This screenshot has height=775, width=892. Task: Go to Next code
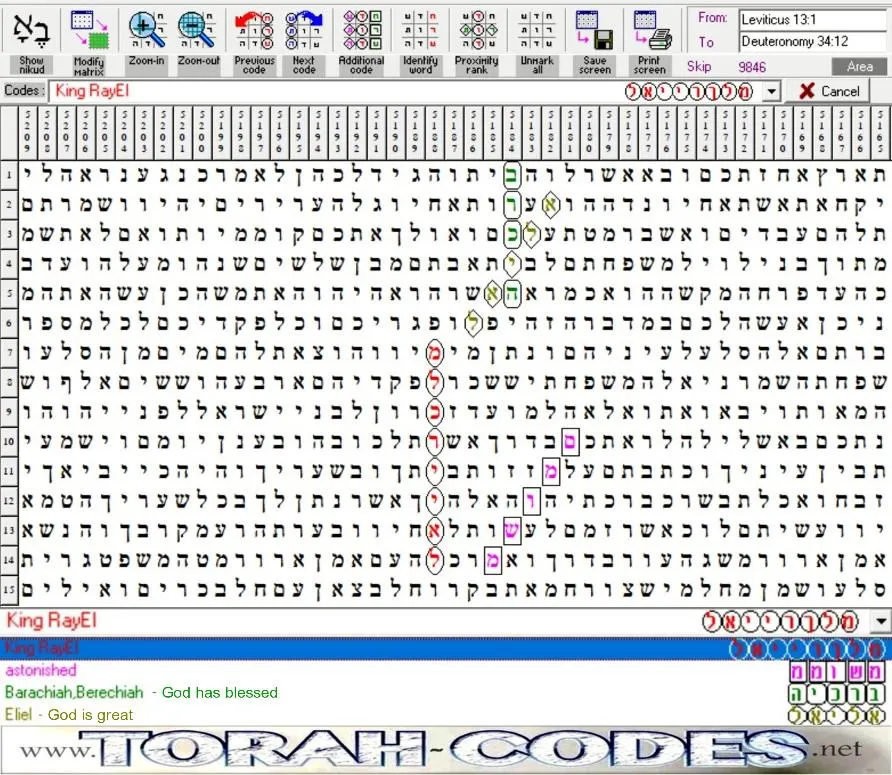pos(304,42)
